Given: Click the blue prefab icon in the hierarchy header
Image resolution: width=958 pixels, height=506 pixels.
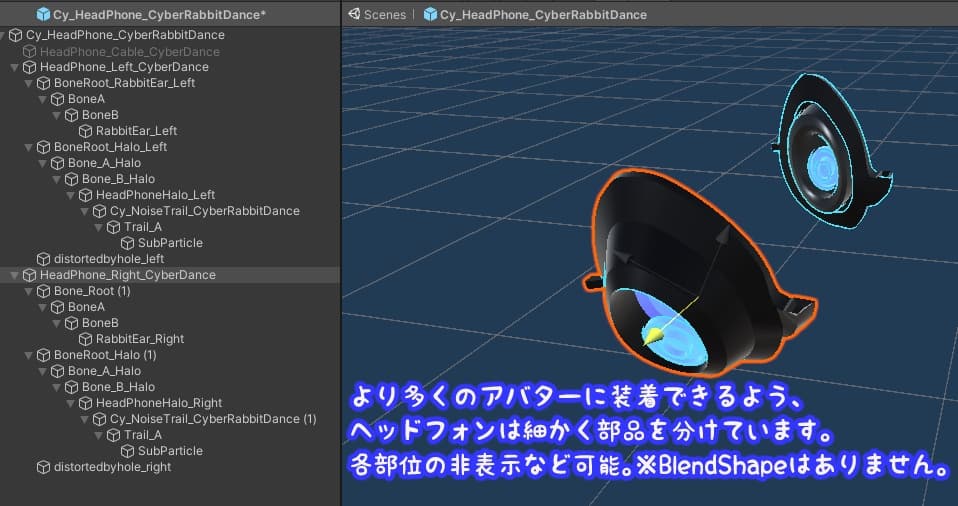Looking at the screenshot, I should click(x=43, y=14).
